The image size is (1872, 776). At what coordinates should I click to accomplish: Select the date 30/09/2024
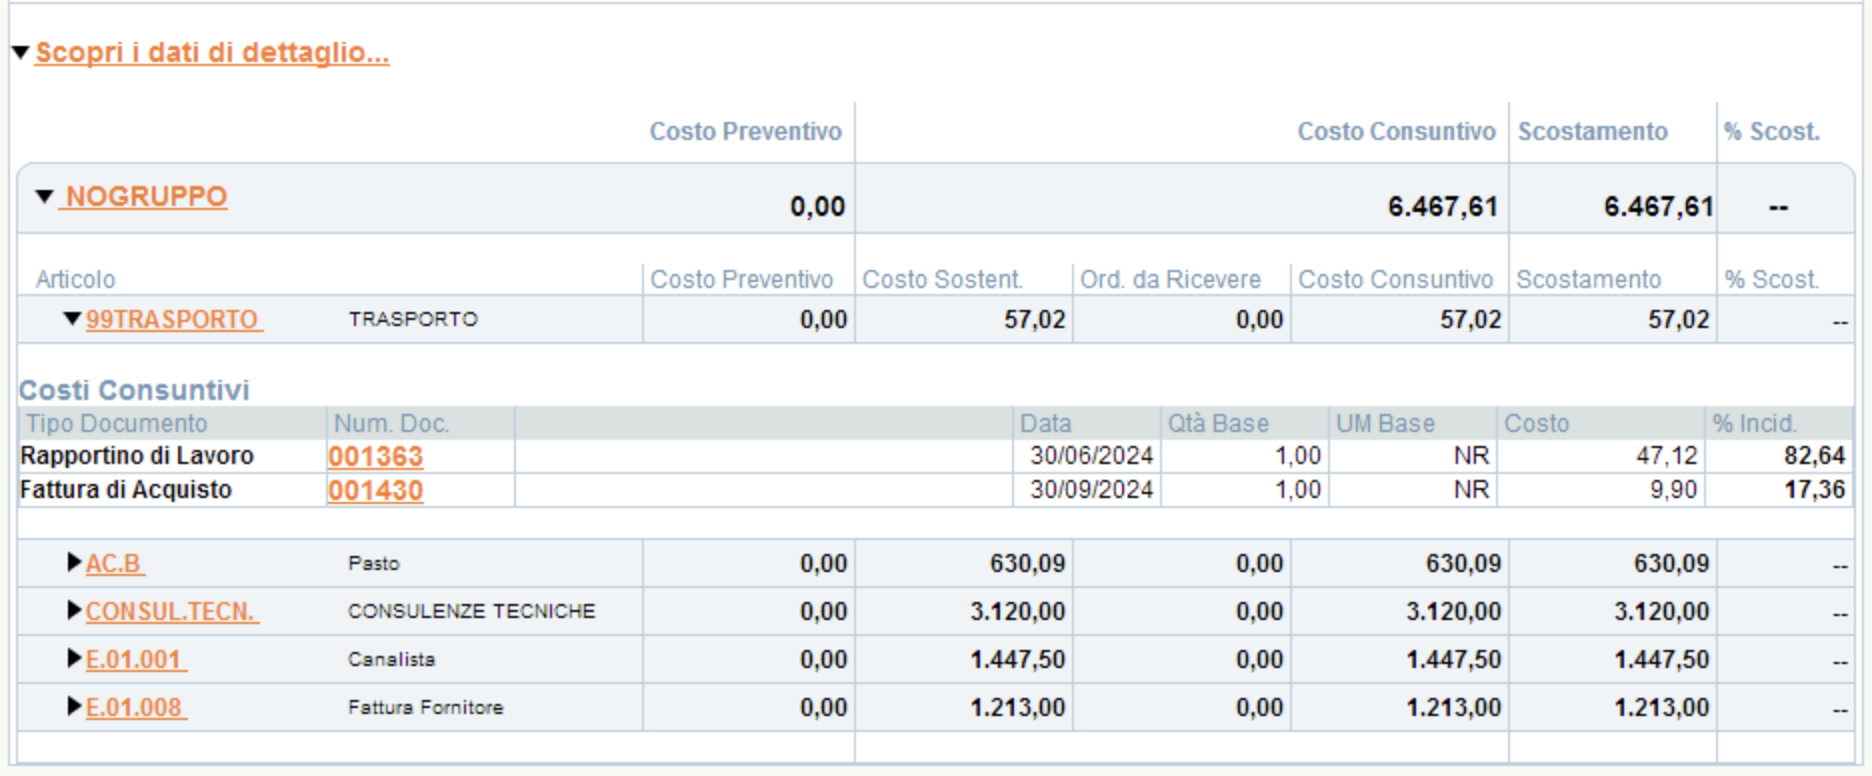[x=1092, y=489]
